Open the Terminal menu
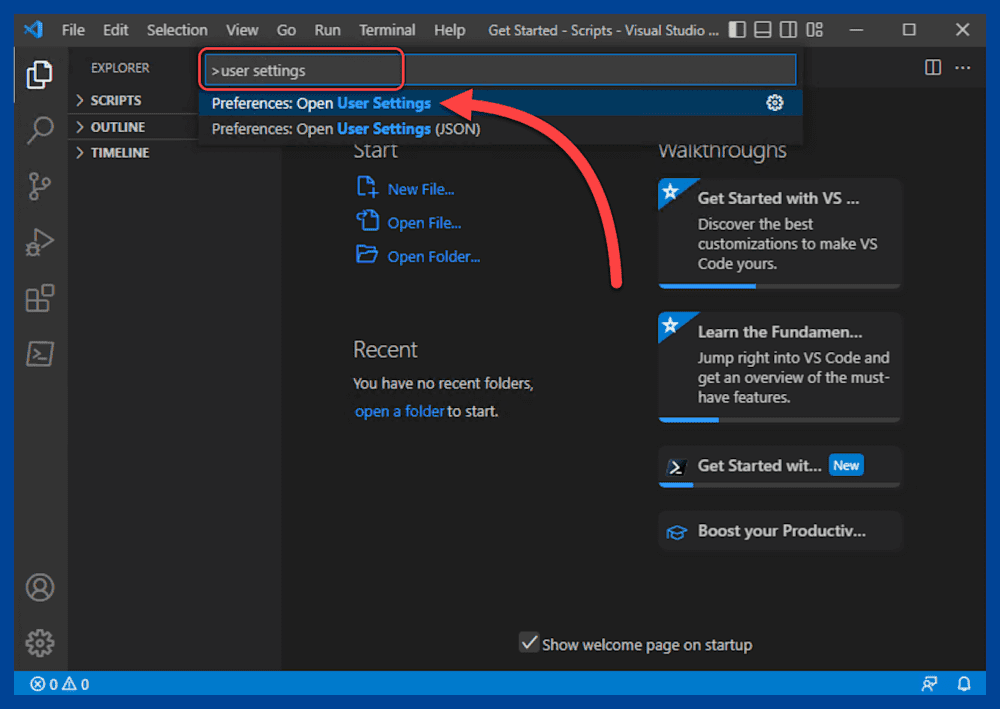Screen dimensions: 1000x709 point(387,30)
